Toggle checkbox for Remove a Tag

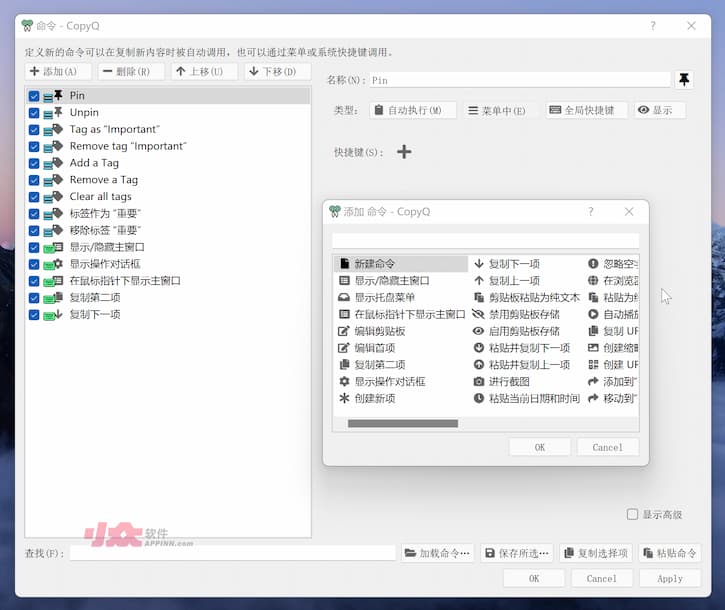pyautogui.click(x=34, y=180)
